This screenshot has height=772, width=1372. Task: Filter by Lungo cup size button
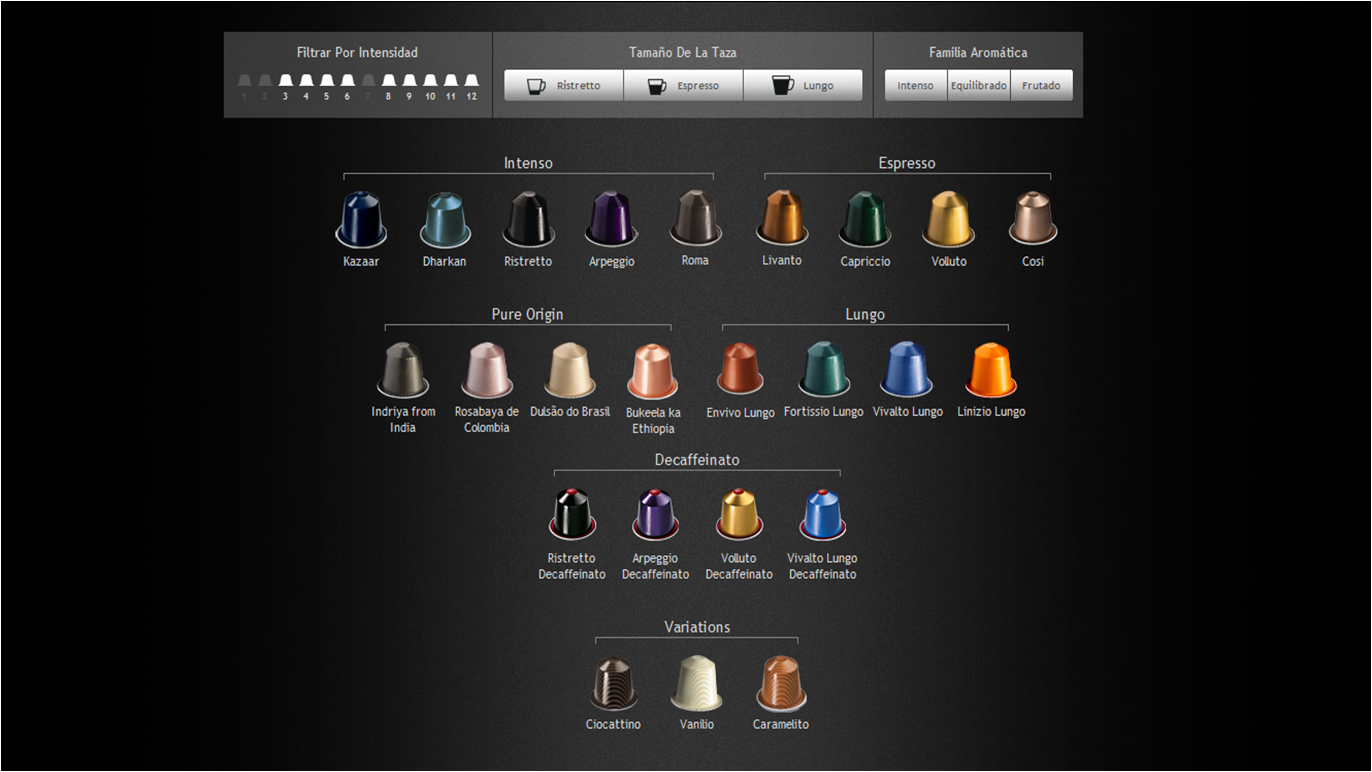click(803, 86)
